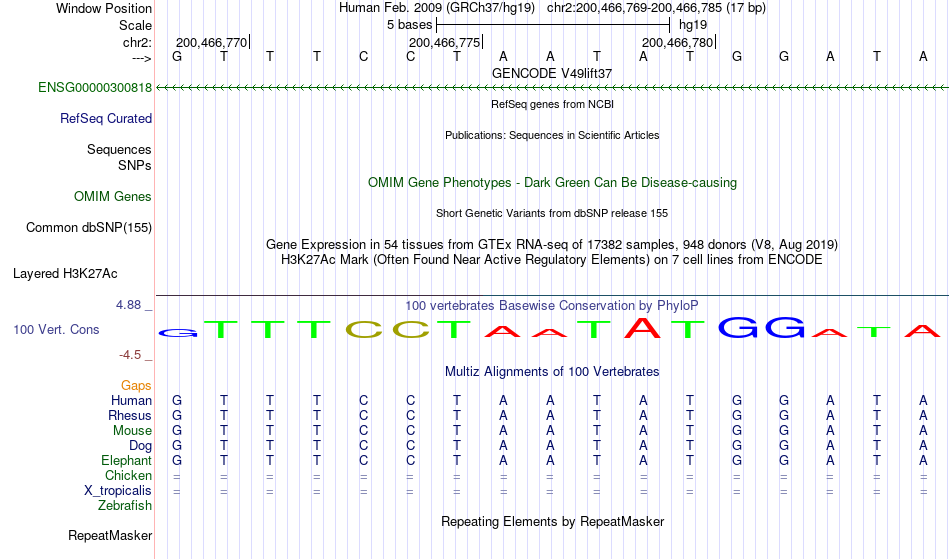Click the -4.5 lower conservation value
This screenshot has height=559, width=950.
pos(130,354)
